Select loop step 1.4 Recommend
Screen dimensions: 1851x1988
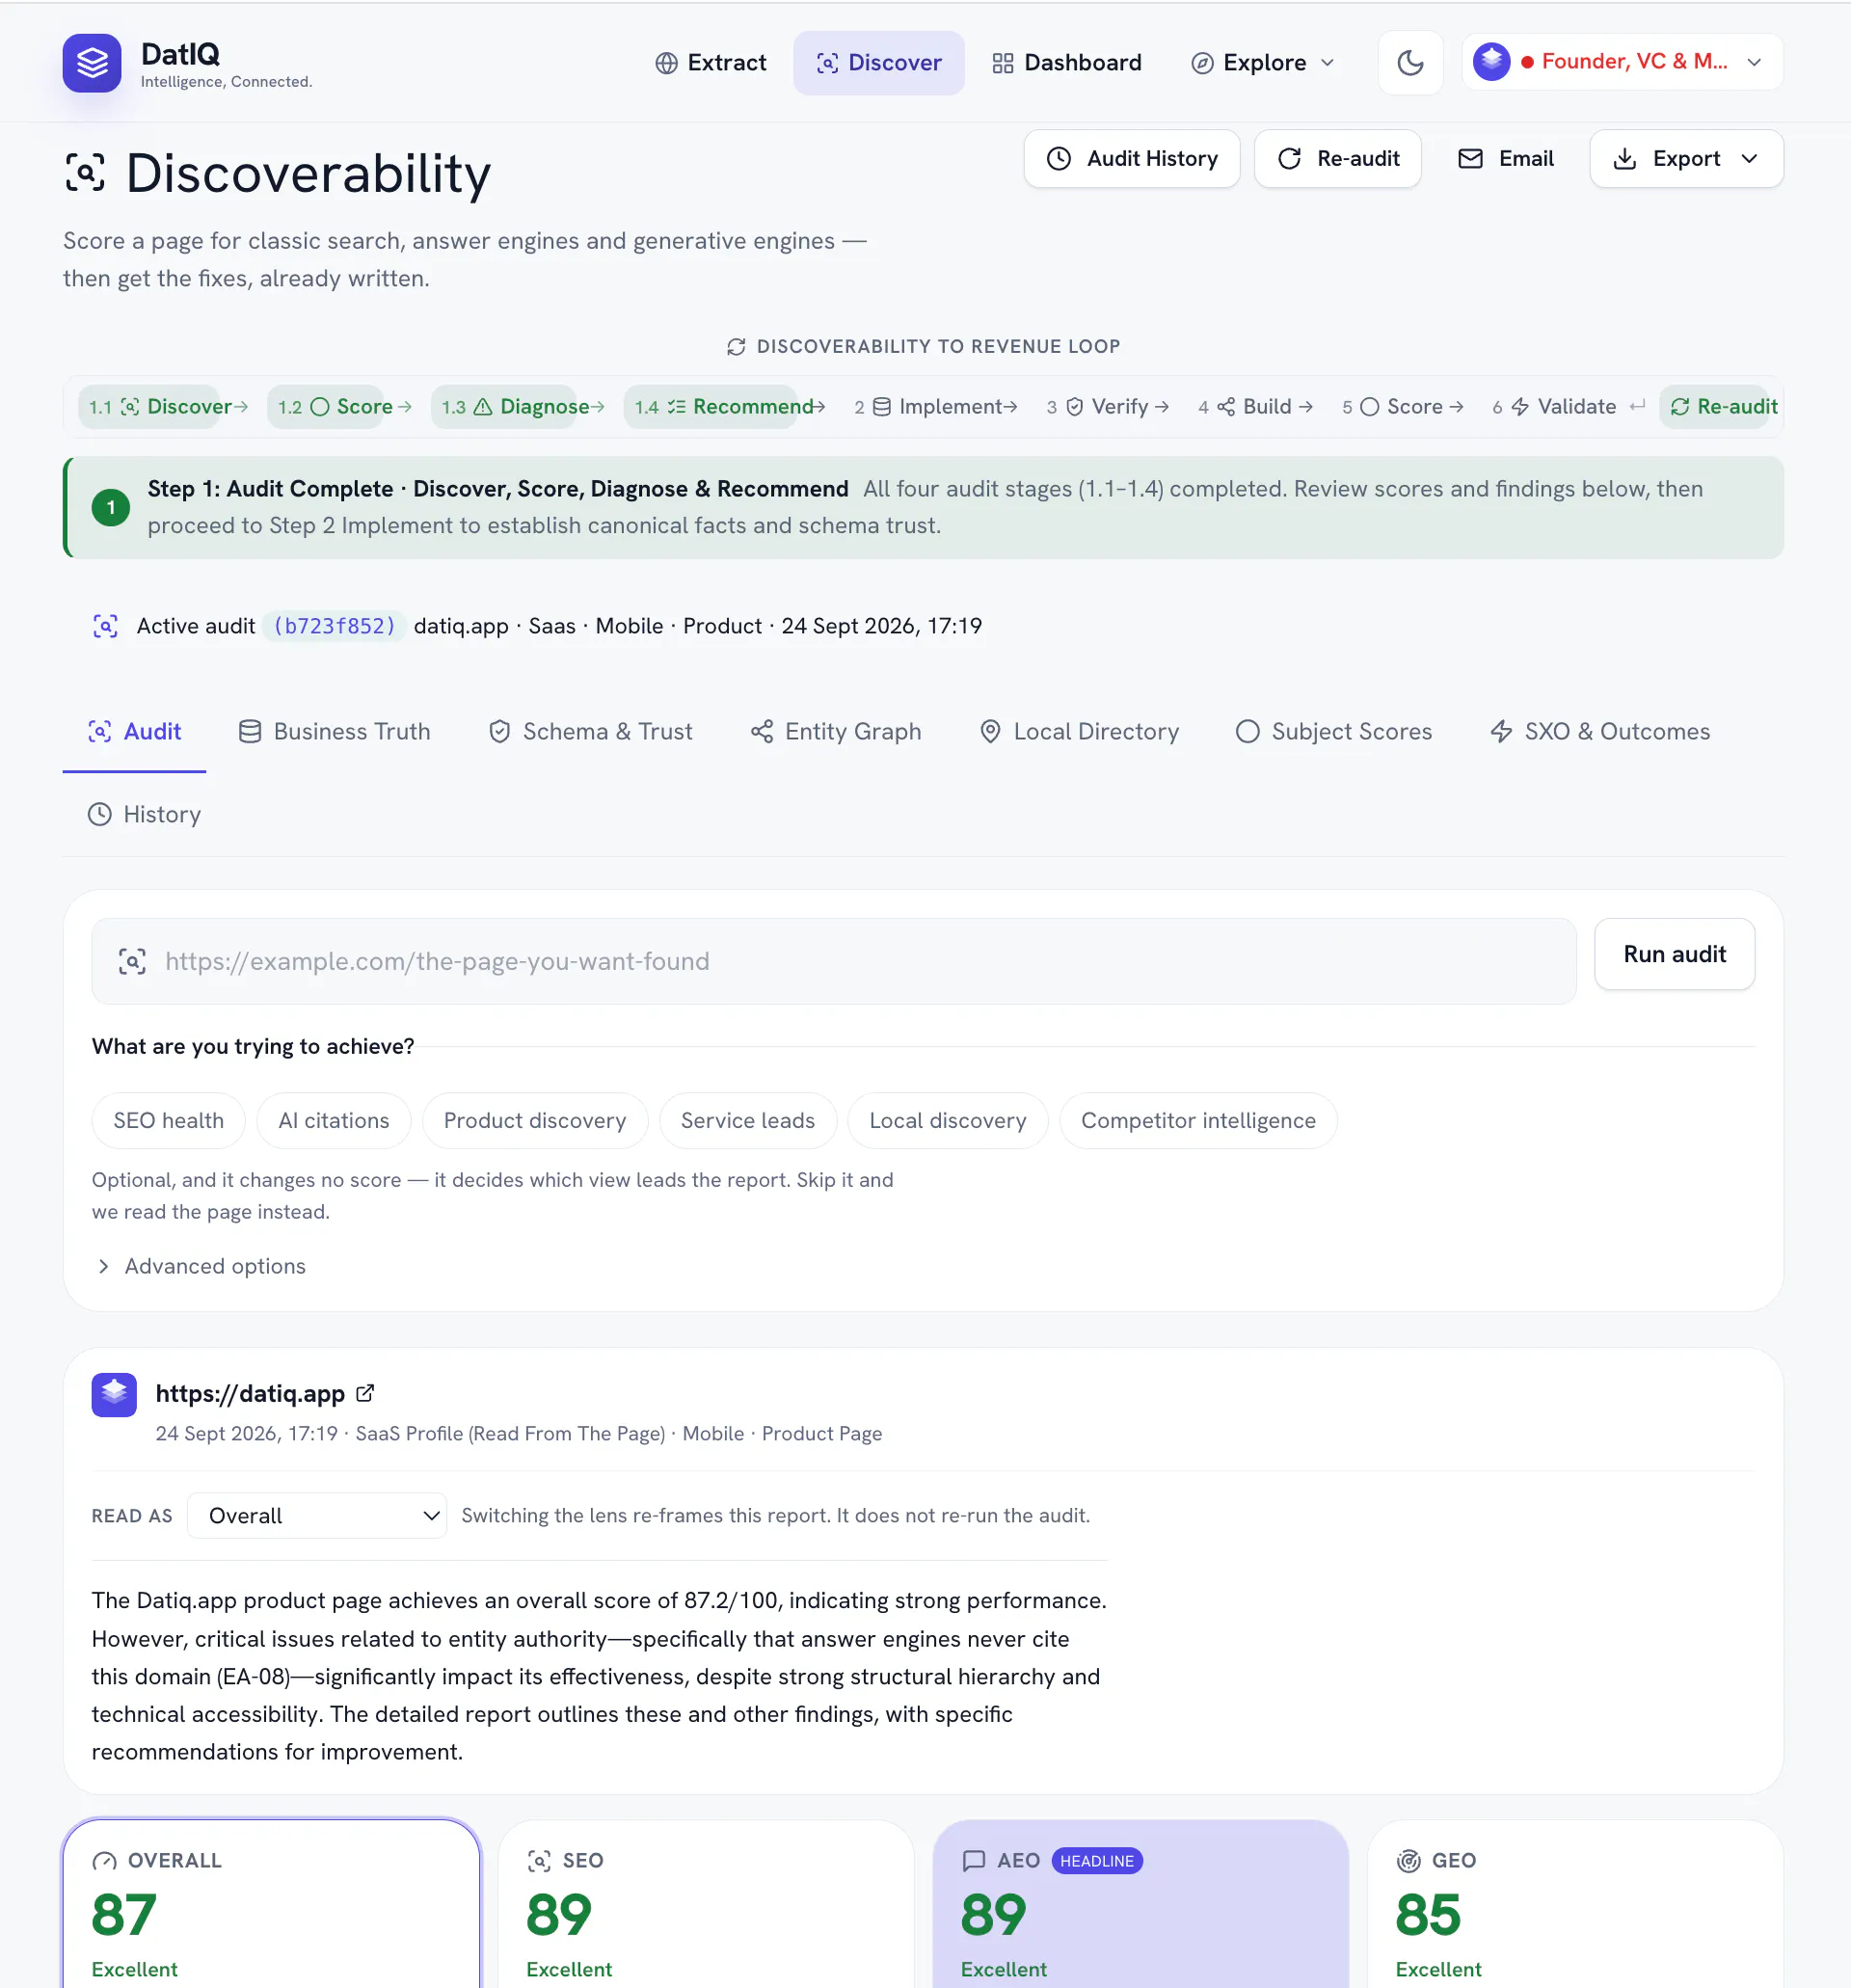pyautogui.click(x=710, y=407)
